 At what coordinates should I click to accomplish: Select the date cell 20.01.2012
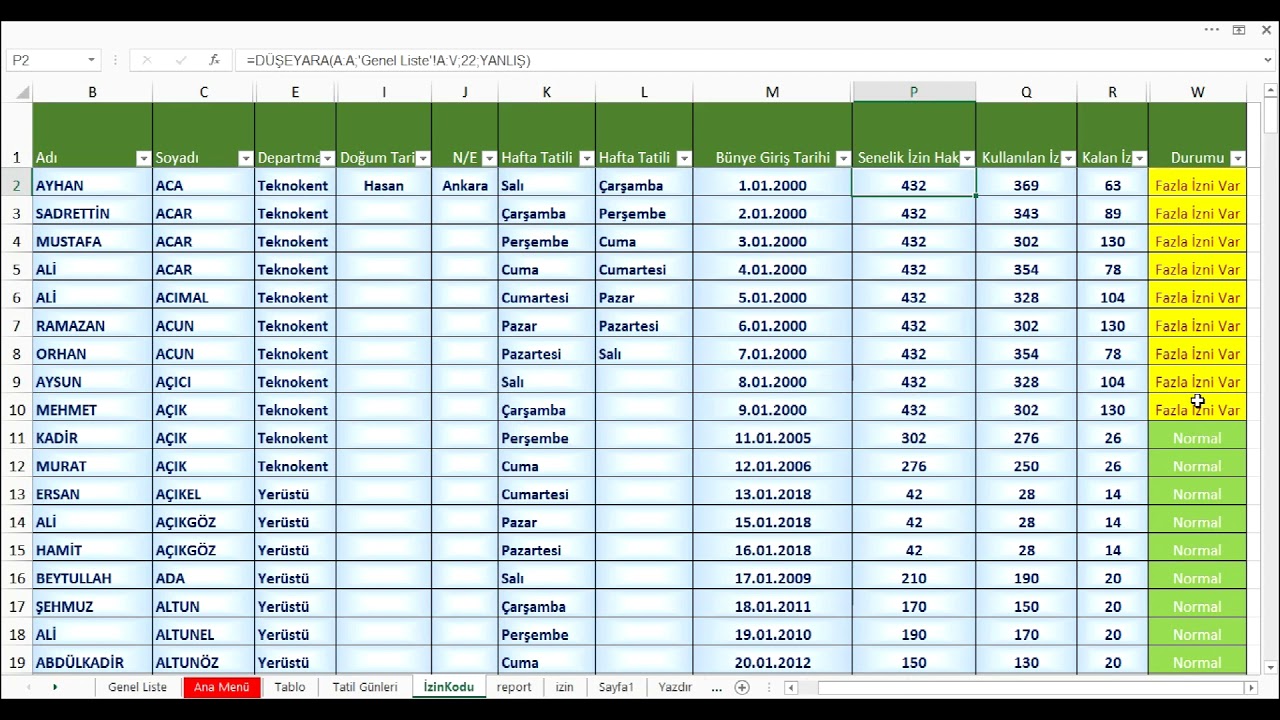point(772,662)
